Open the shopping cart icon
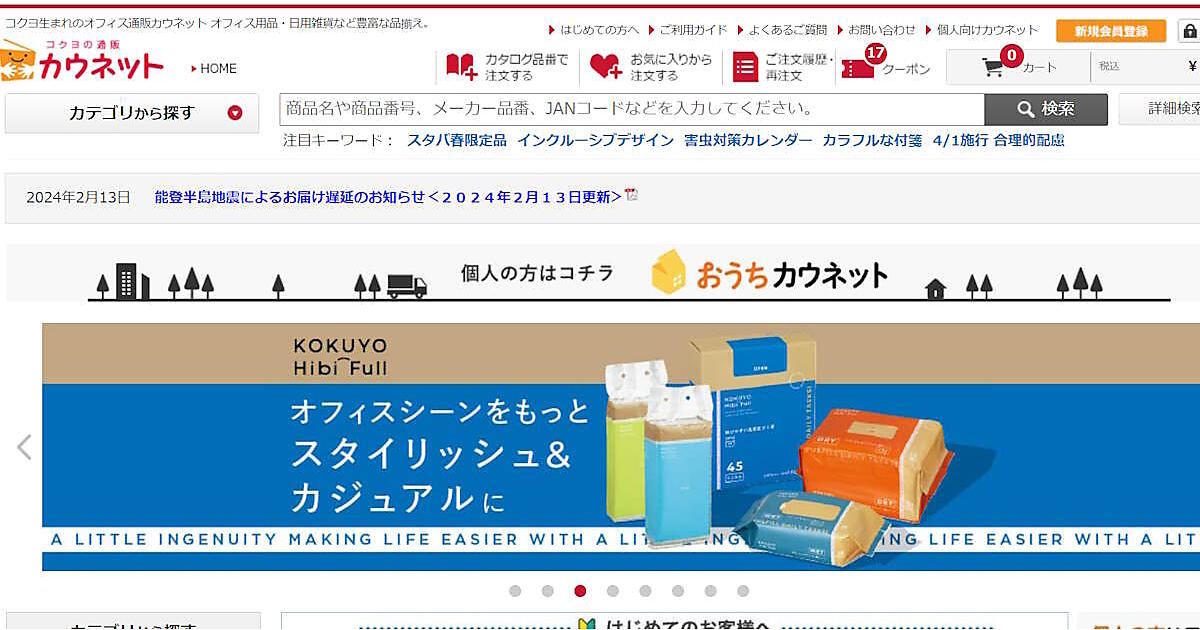 993,67
